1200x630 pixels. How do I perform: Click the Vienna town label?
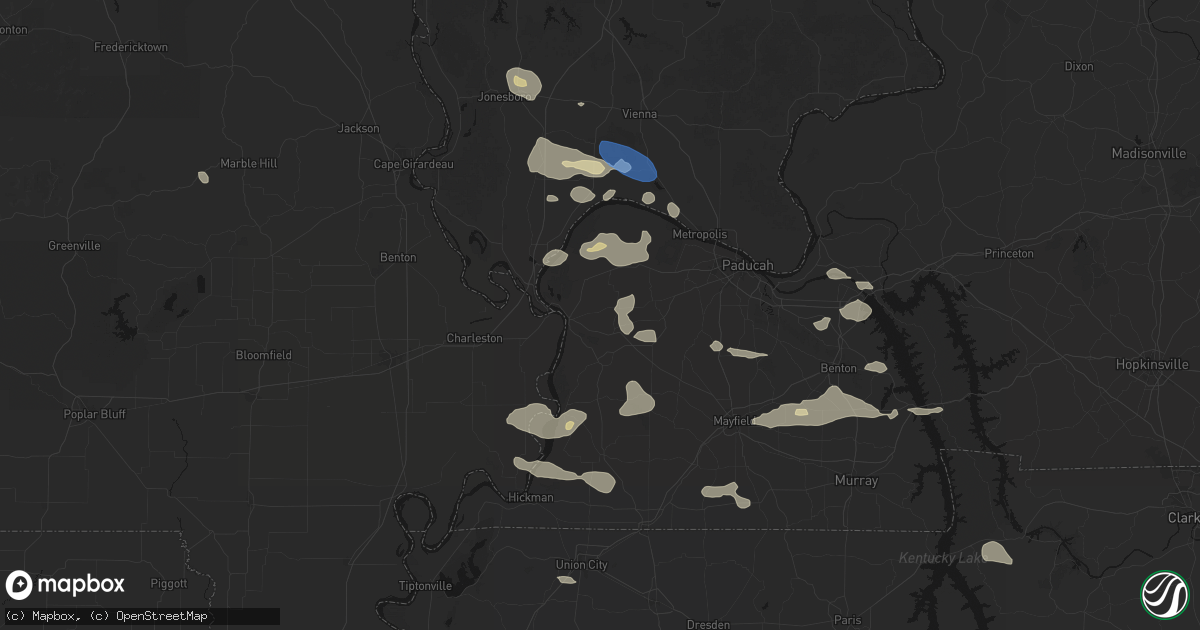[640, 114]
